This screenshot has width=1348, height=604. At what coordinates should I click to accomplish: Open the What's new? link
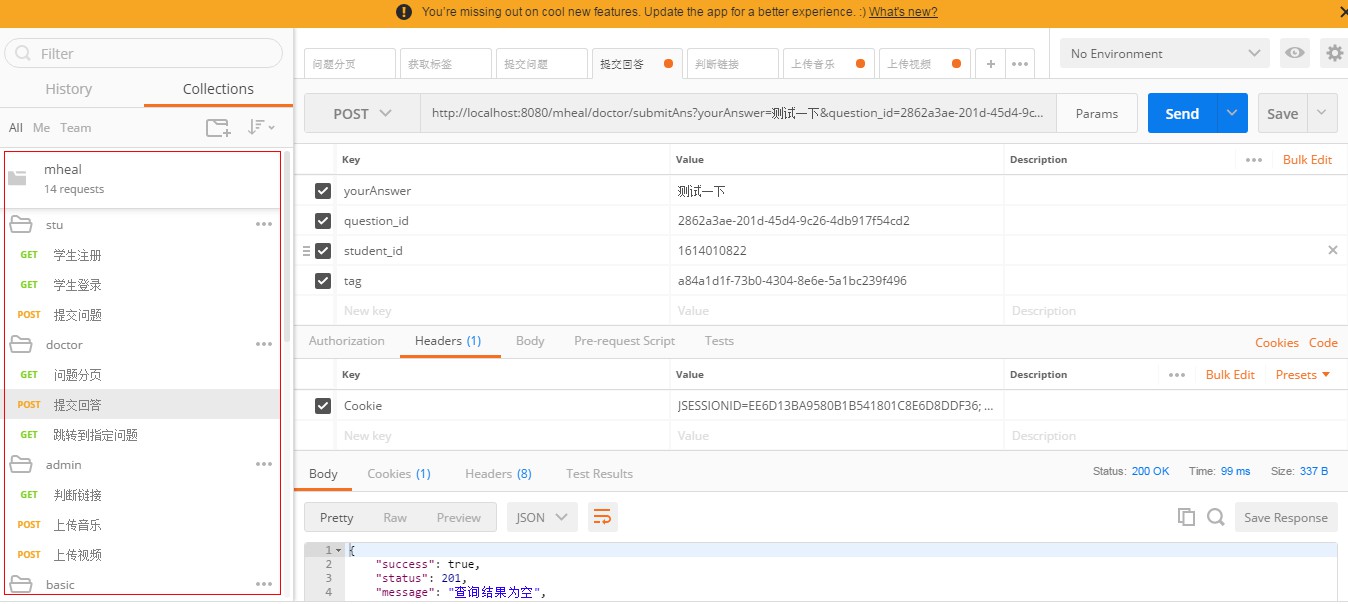tap(902, 12)
